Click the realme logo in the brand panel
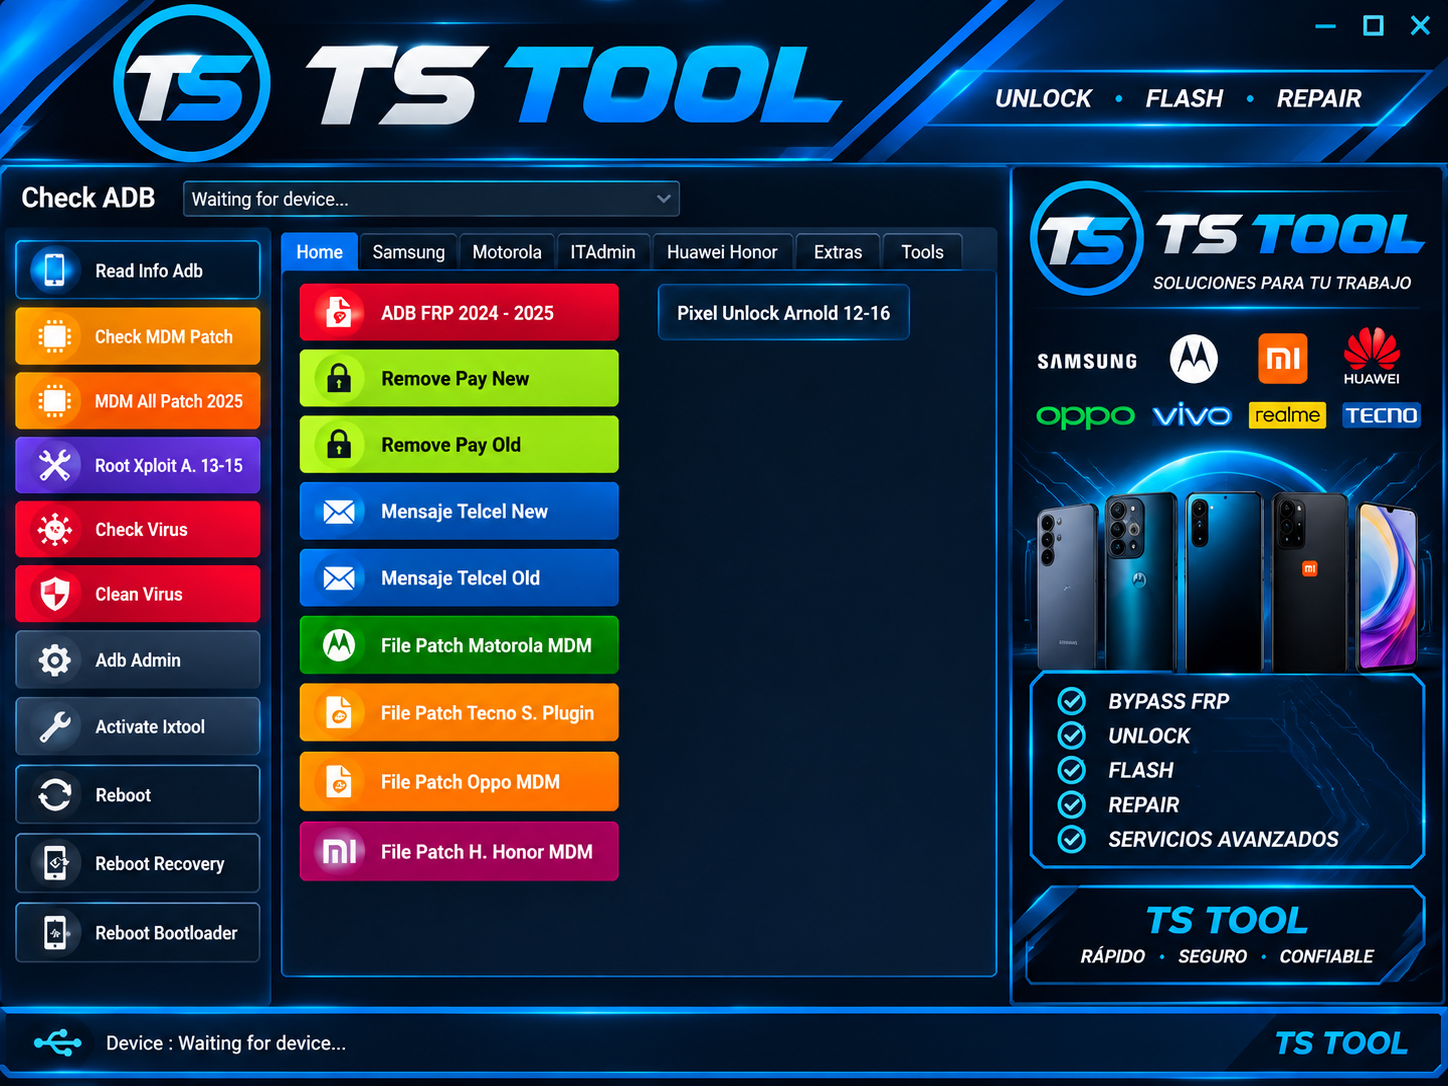1448x1086 pixels. [1287, 415]
